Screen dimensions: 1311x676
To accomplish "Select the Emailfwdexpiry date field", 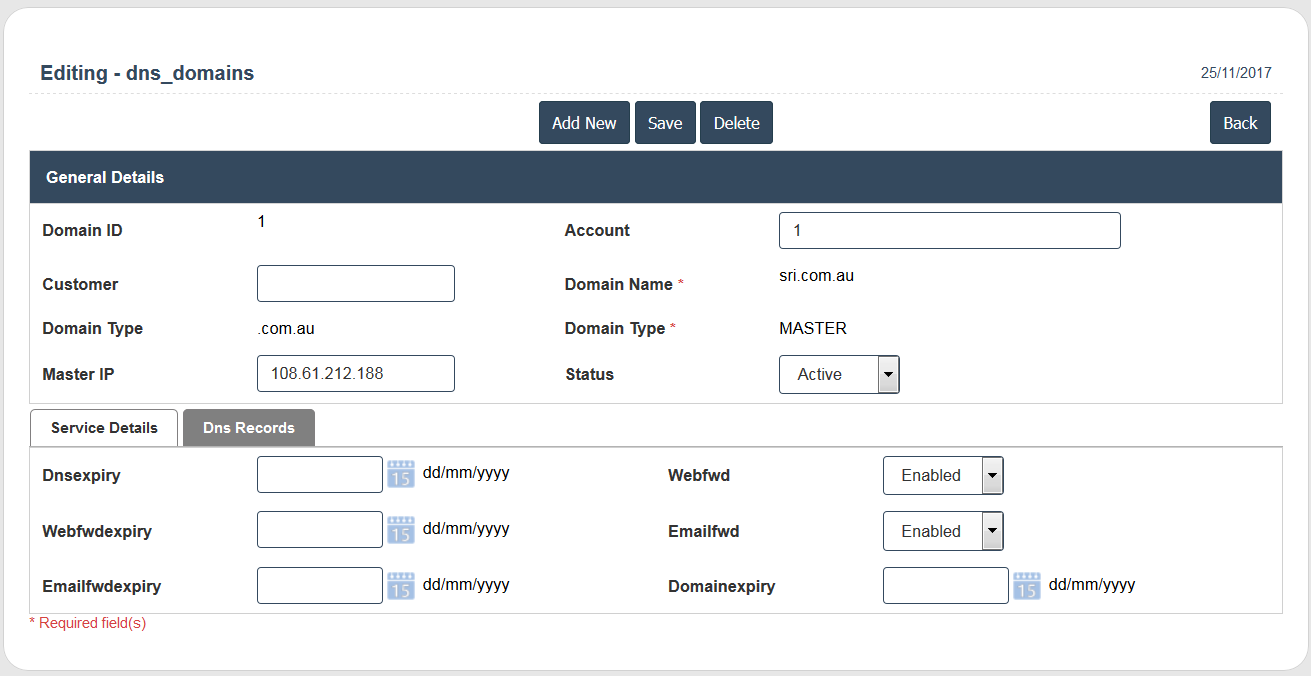I will tap(319, 586).
